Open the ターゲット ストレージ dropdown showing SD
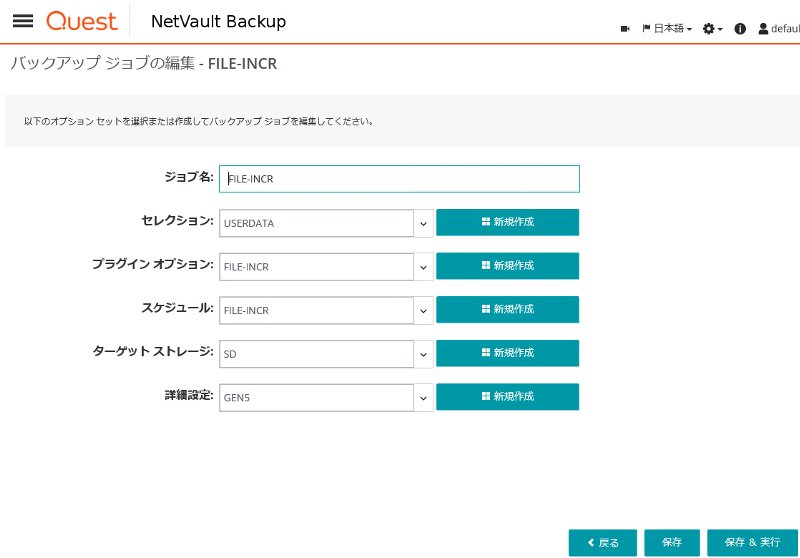 tap(327, 354)
